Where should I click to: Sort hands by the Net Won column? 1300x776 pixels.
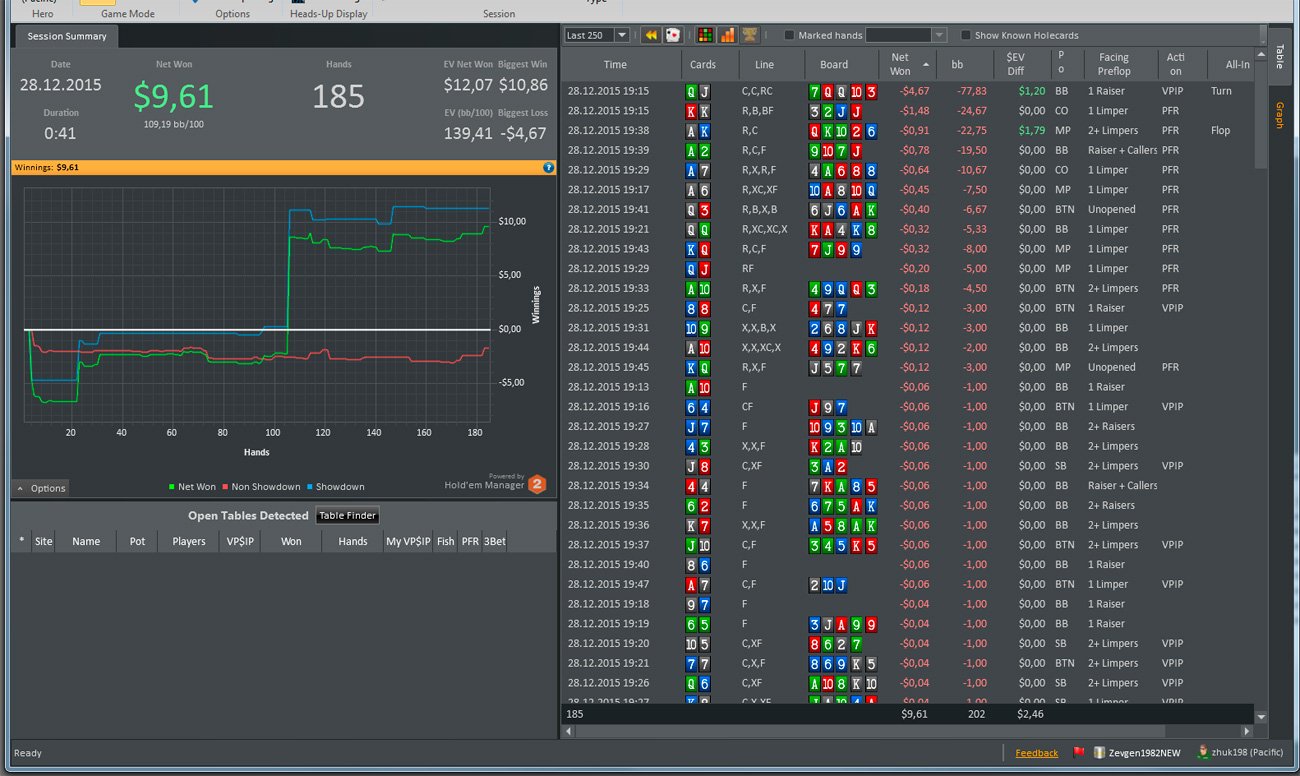coord(908,65)
